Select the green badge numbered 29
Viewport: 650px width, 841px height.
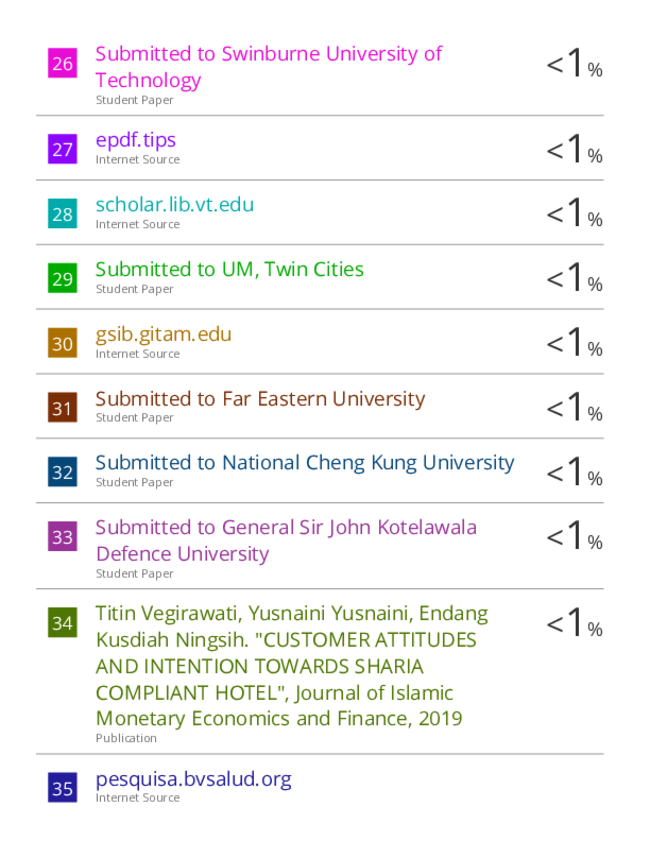pos(62,278)
